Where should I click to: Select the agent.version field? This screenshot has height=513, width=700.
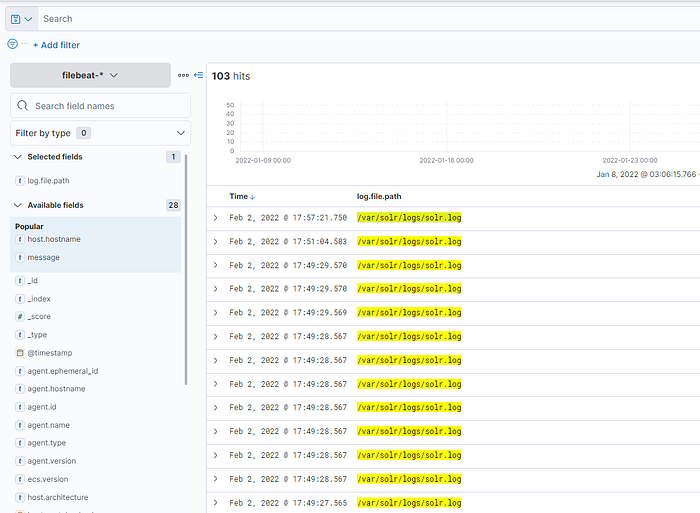[52, 461]
